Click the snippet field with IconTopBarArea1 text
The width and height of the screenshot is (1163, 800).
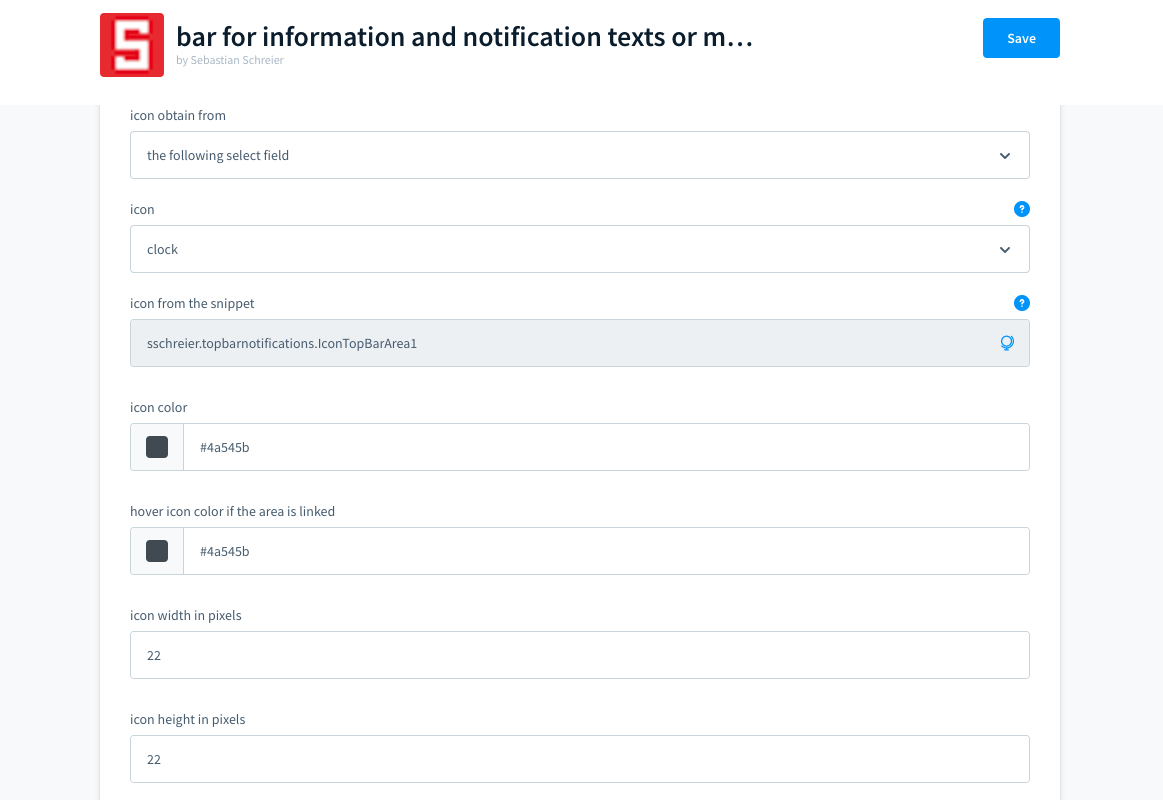(x=560, y=343)
